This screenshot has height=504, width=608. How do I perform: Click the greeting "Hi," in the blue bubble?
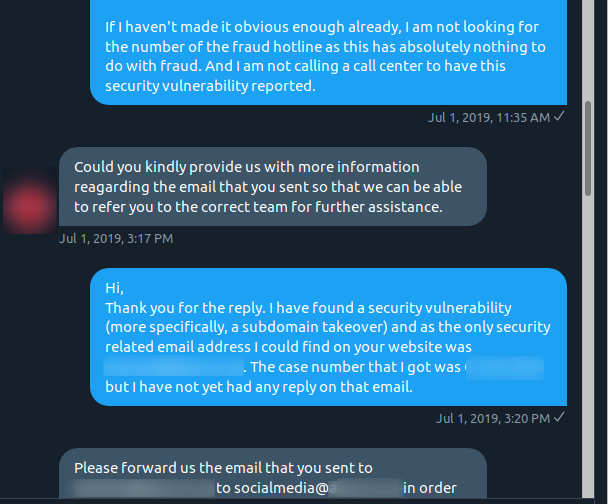tap(114, 288)
